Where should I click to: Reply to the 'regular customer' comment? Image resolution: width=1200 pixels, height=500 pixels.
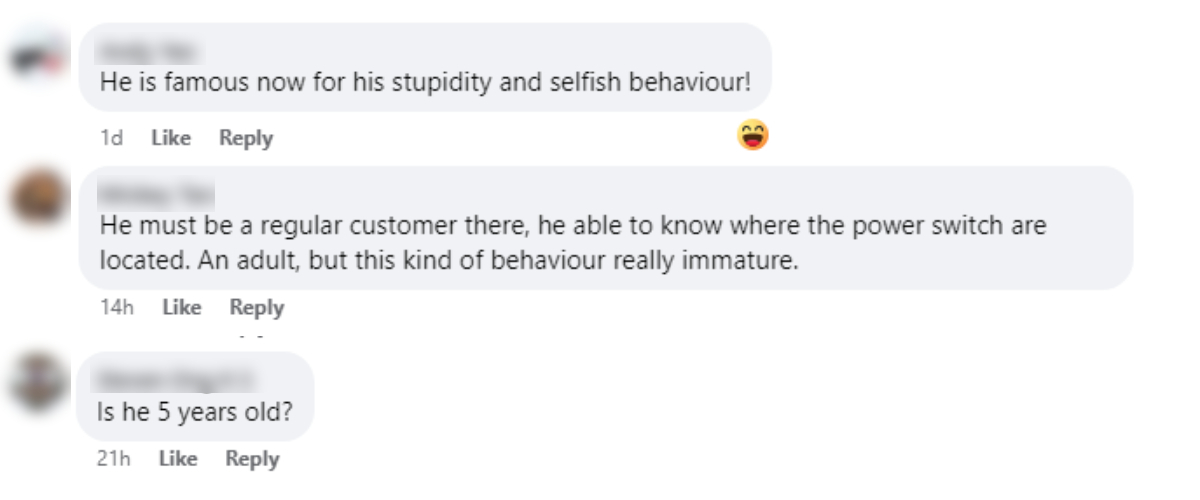pyautogui.click(x=257, y=308)
